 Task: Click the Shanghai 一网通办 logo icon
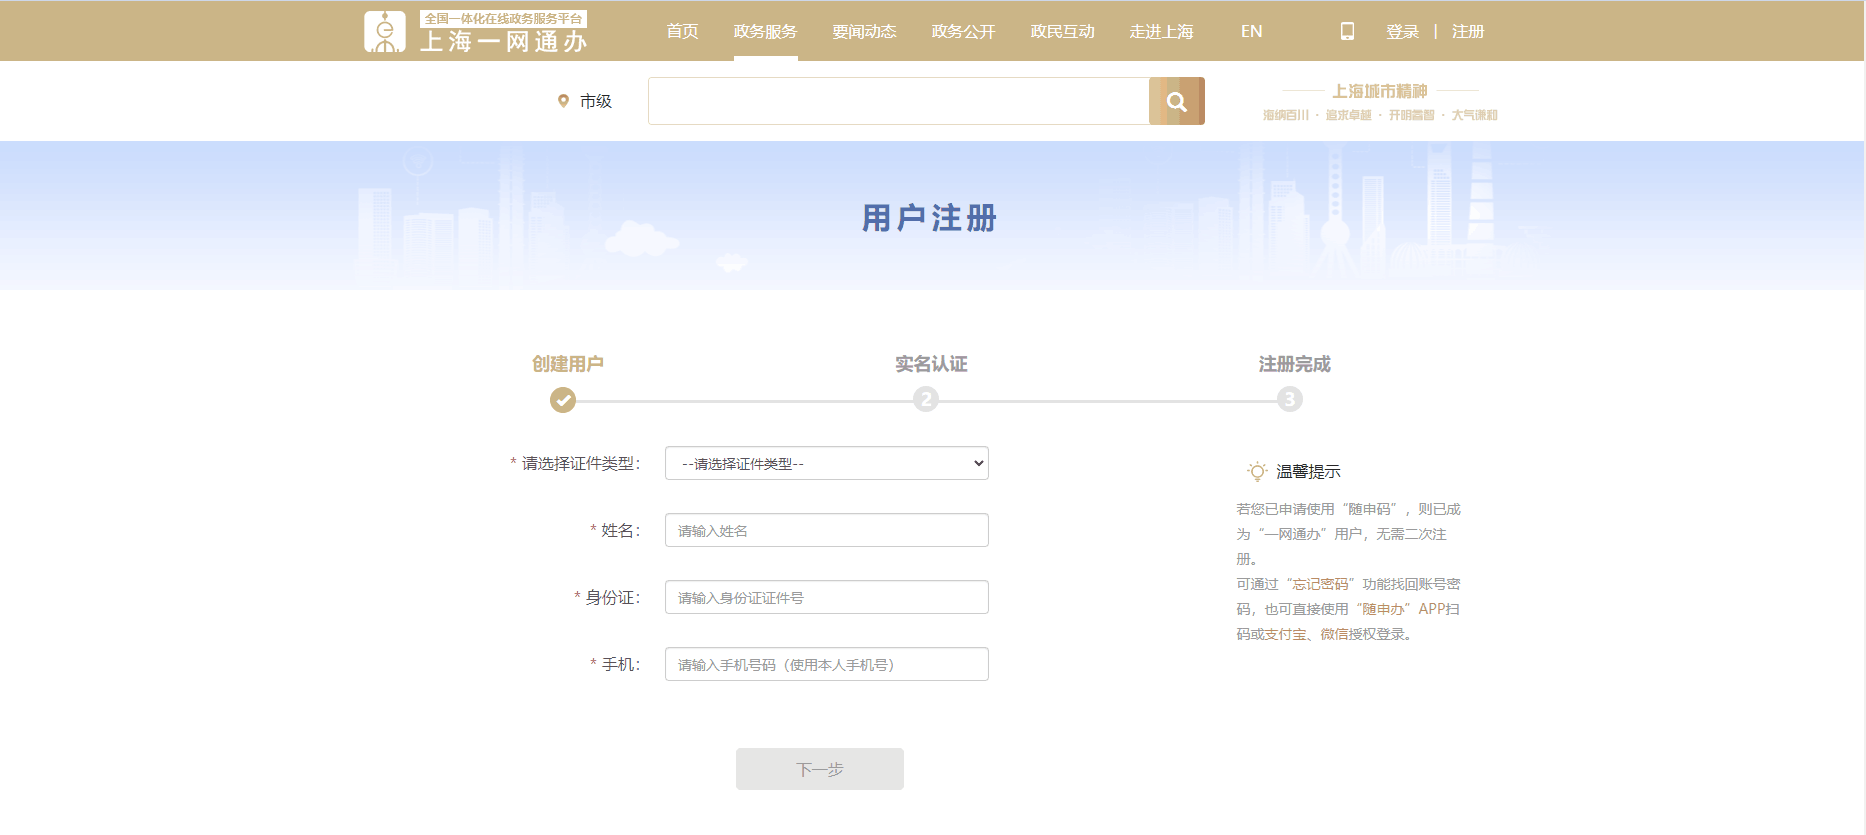pos(385,31)
